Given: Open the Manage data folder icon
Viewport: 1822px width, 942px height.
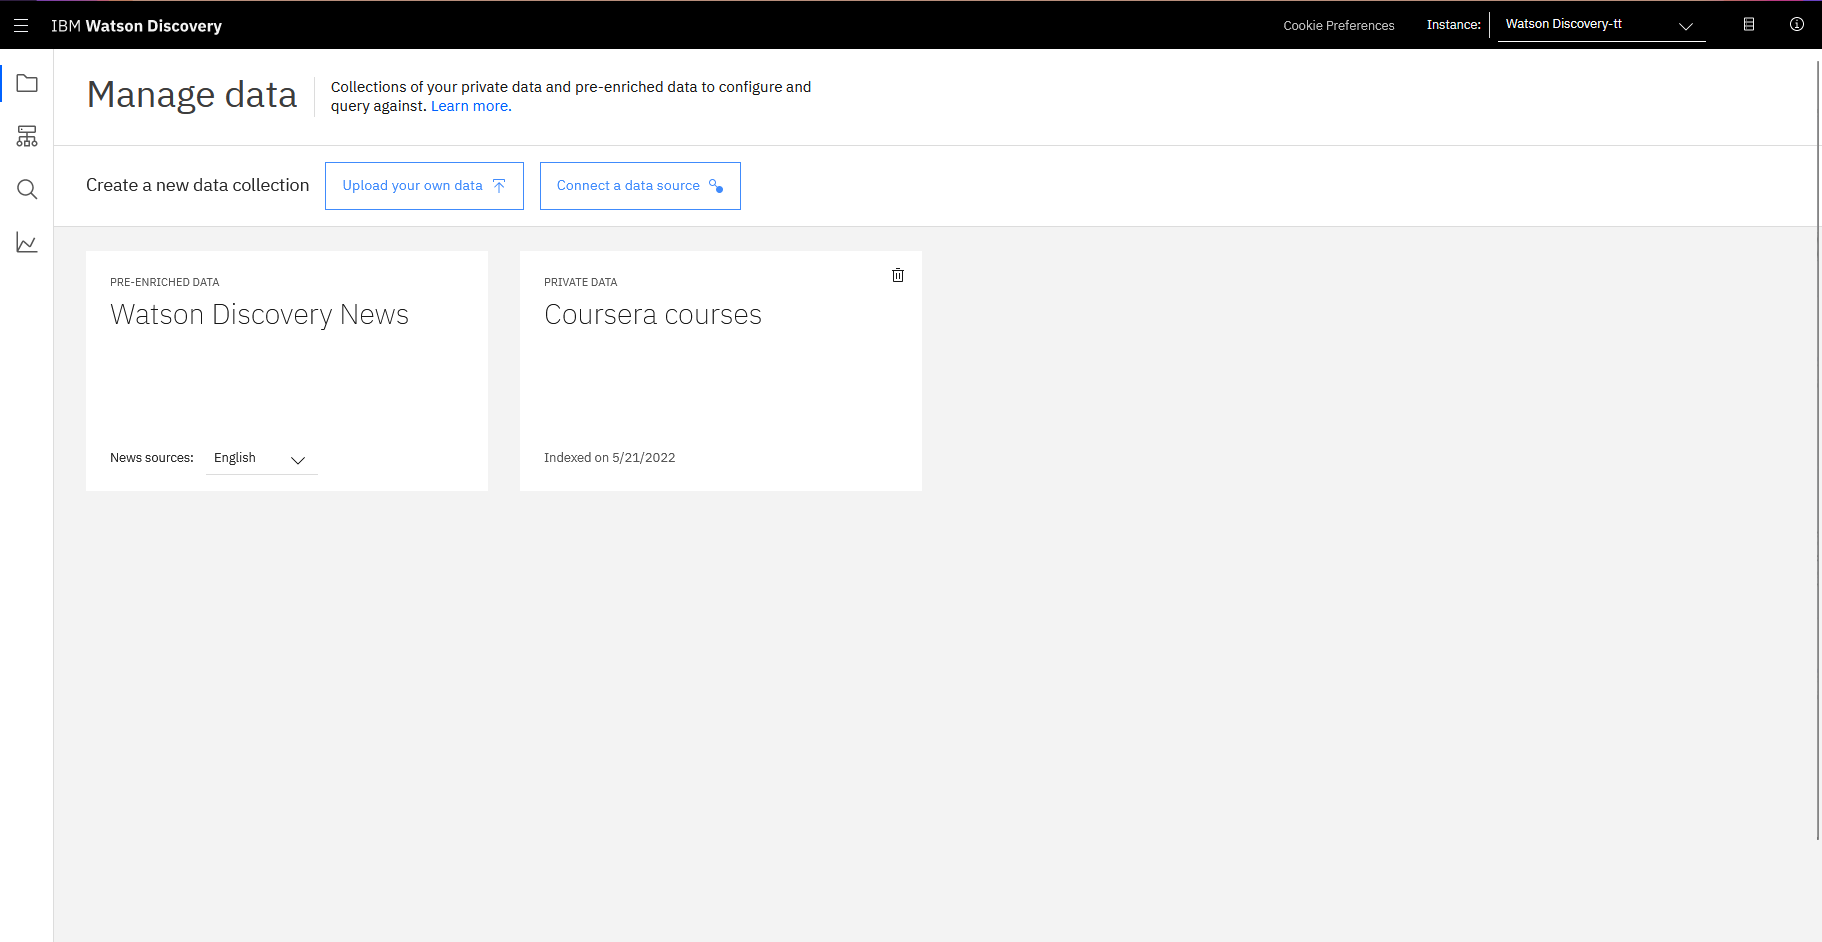Looking at the screenshot, I should (x=27, y=83).
